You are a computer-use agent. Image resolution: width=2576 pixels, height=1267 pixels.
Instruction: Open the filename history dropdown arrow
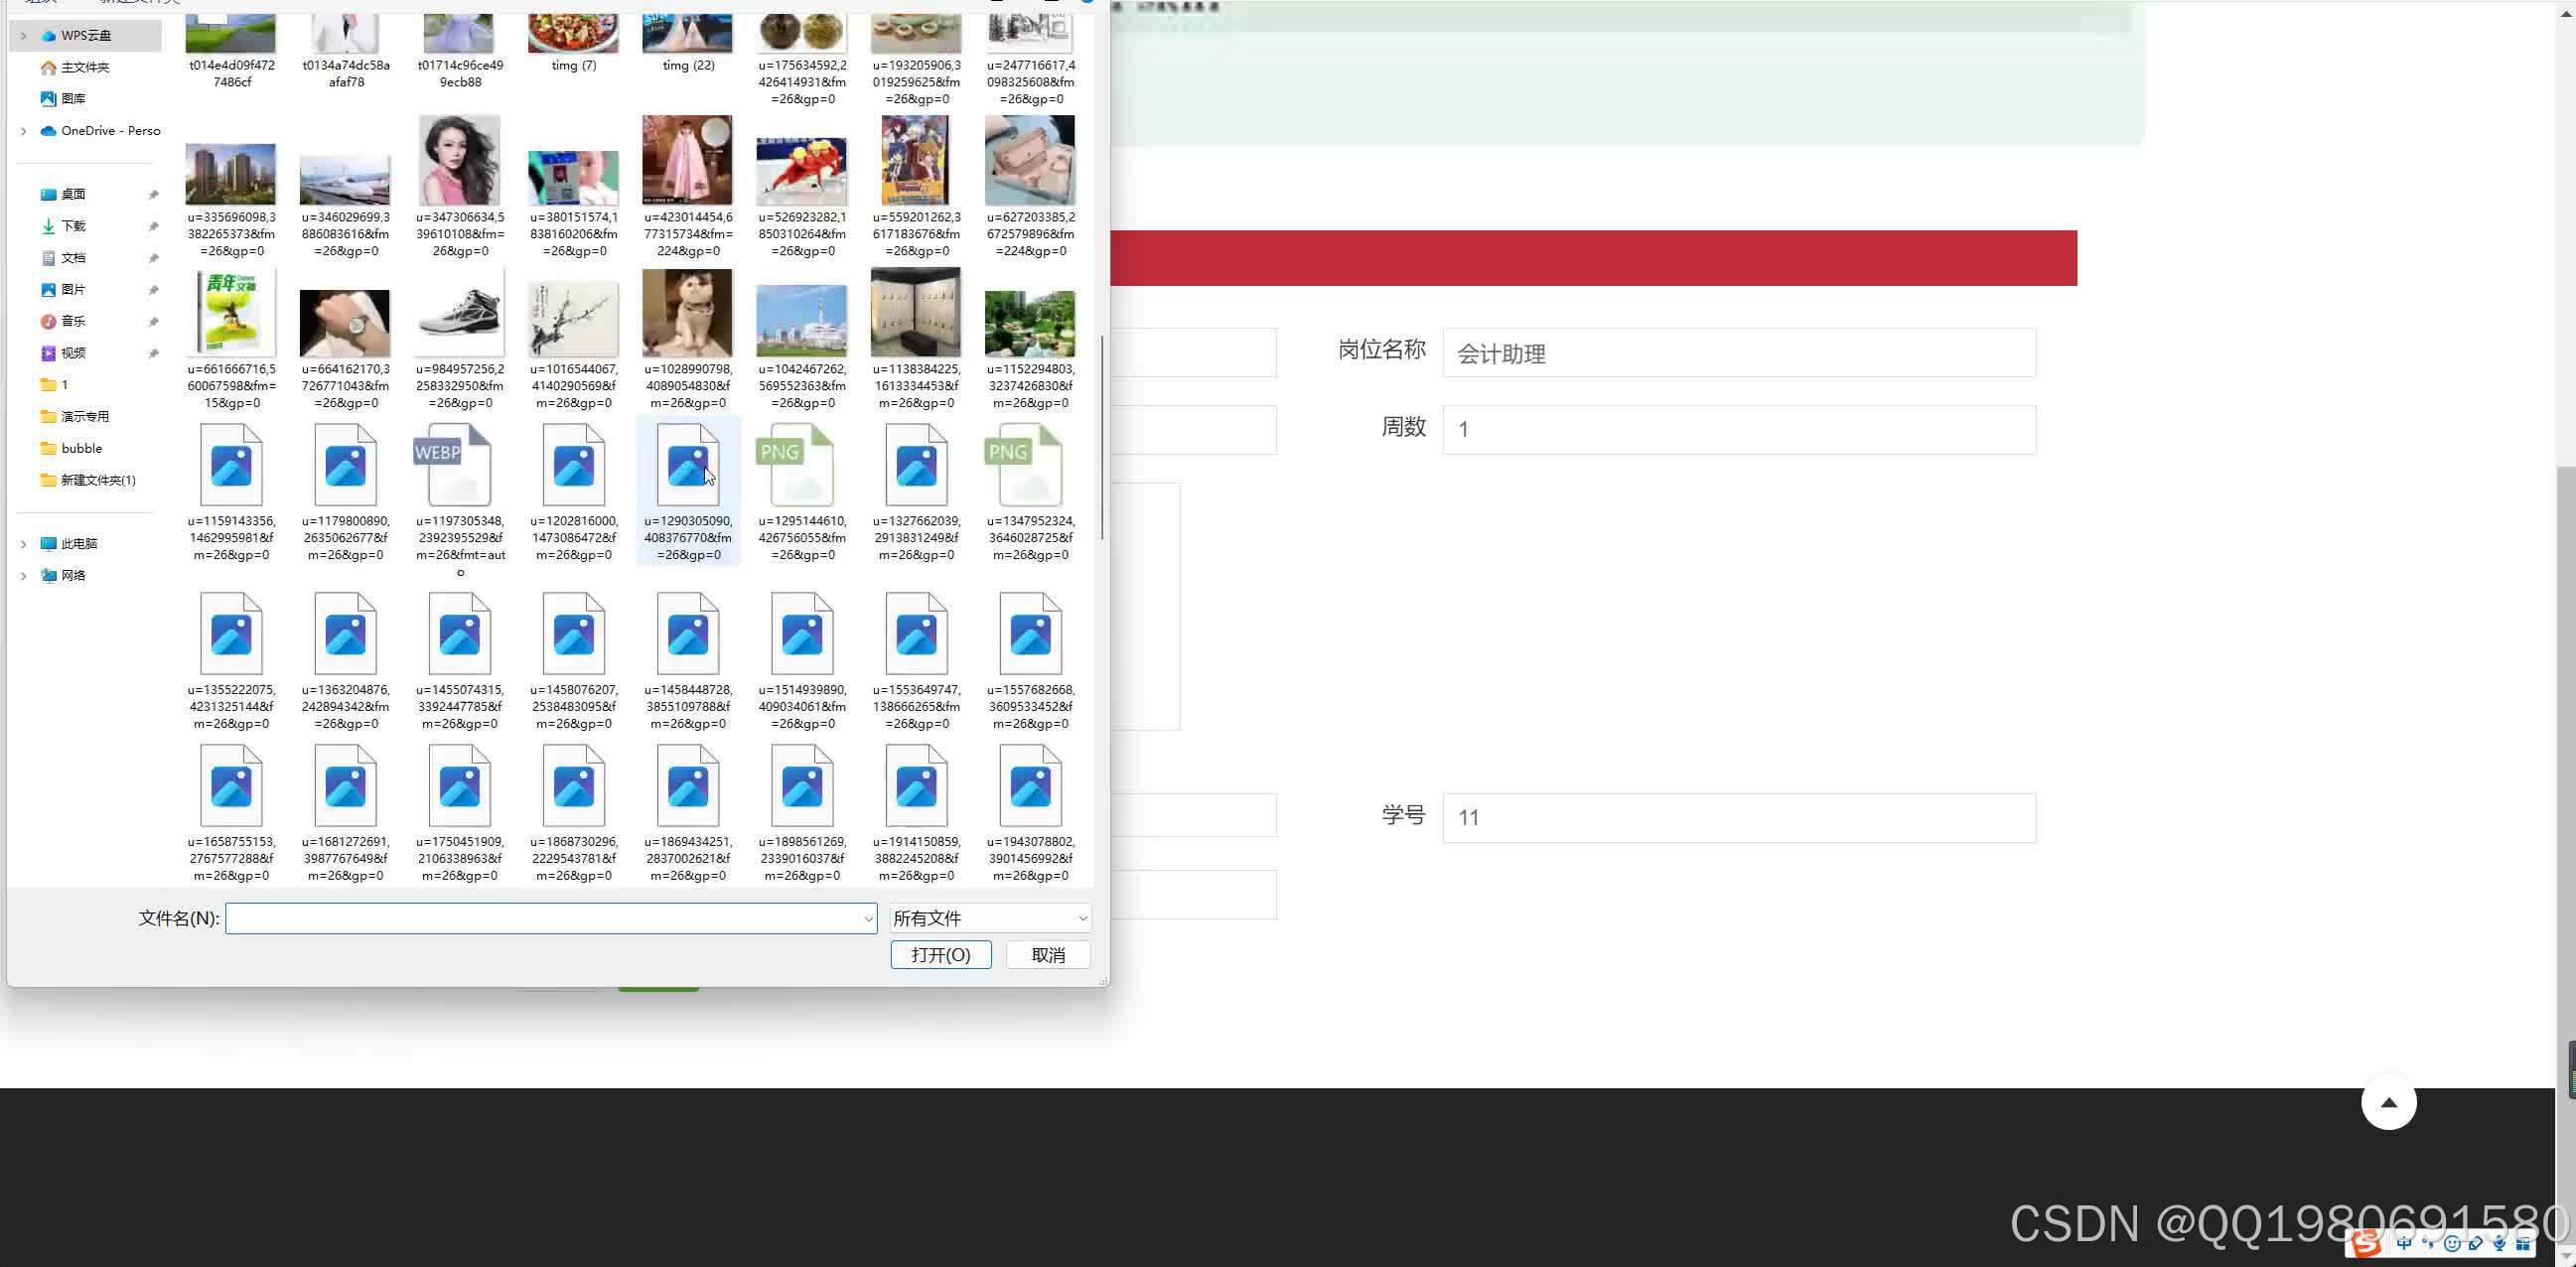867,918
